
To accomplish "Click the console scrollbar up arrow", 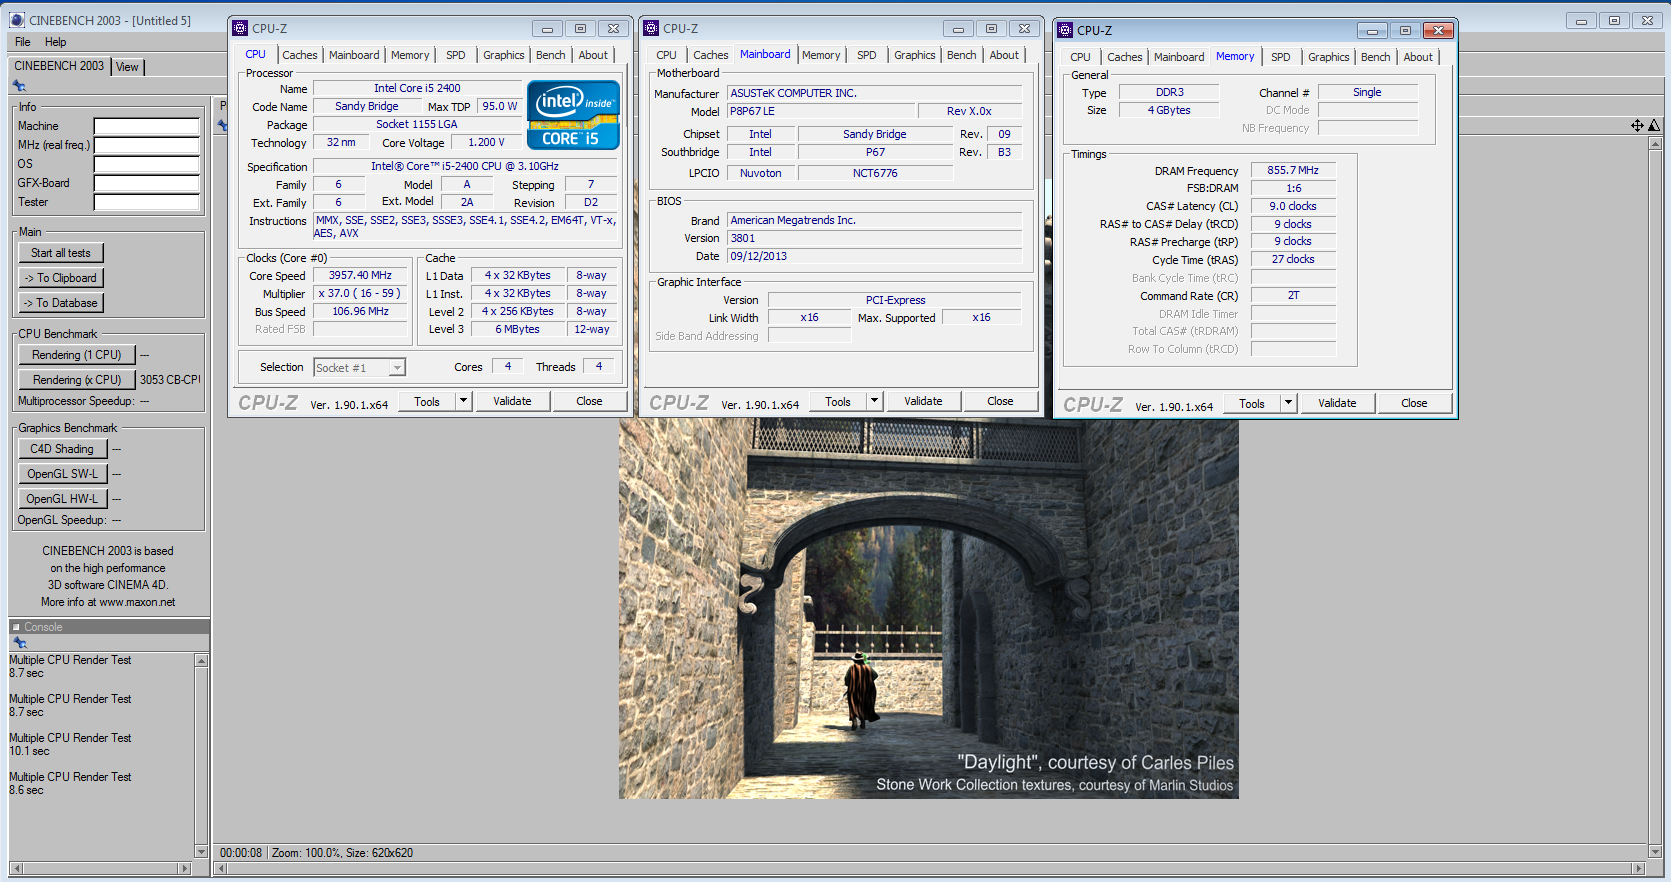I will [x=201, y=661].
